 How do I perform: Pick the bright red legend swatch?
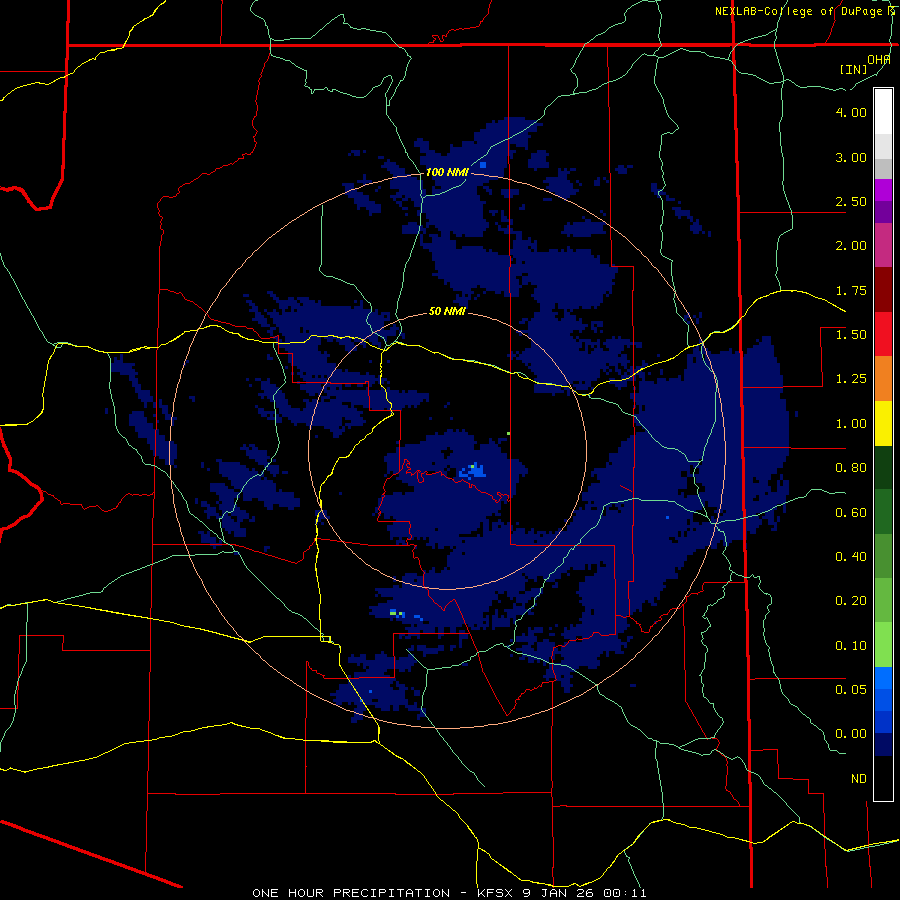[883, 334]
